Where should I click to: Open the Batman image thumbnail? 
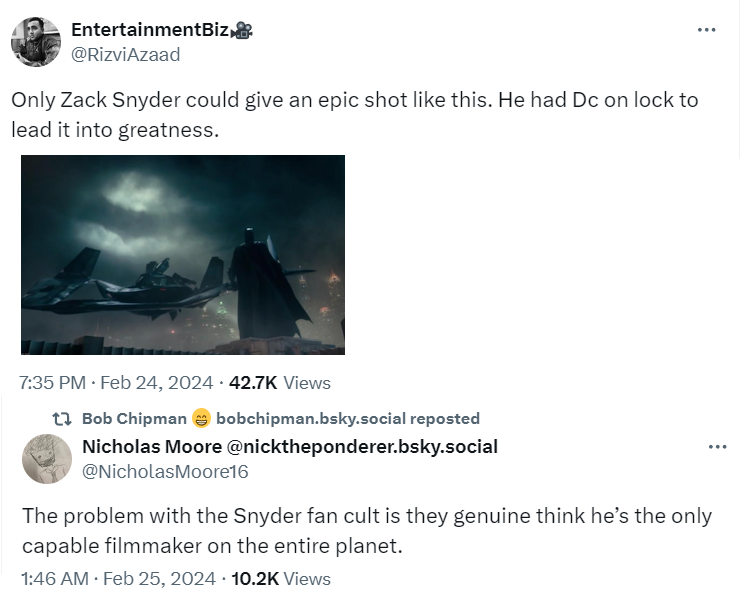(x=183, y=255)
